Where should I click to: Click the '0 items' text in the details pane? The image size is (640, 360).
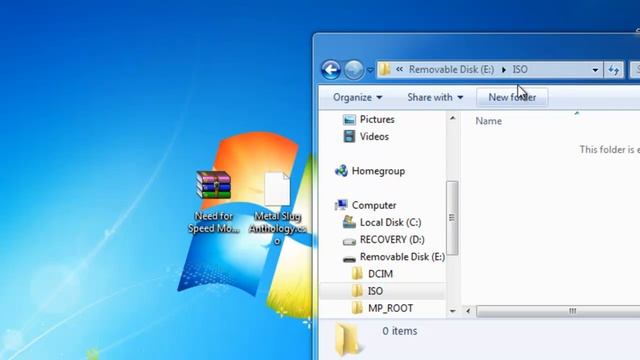point(400,331)
